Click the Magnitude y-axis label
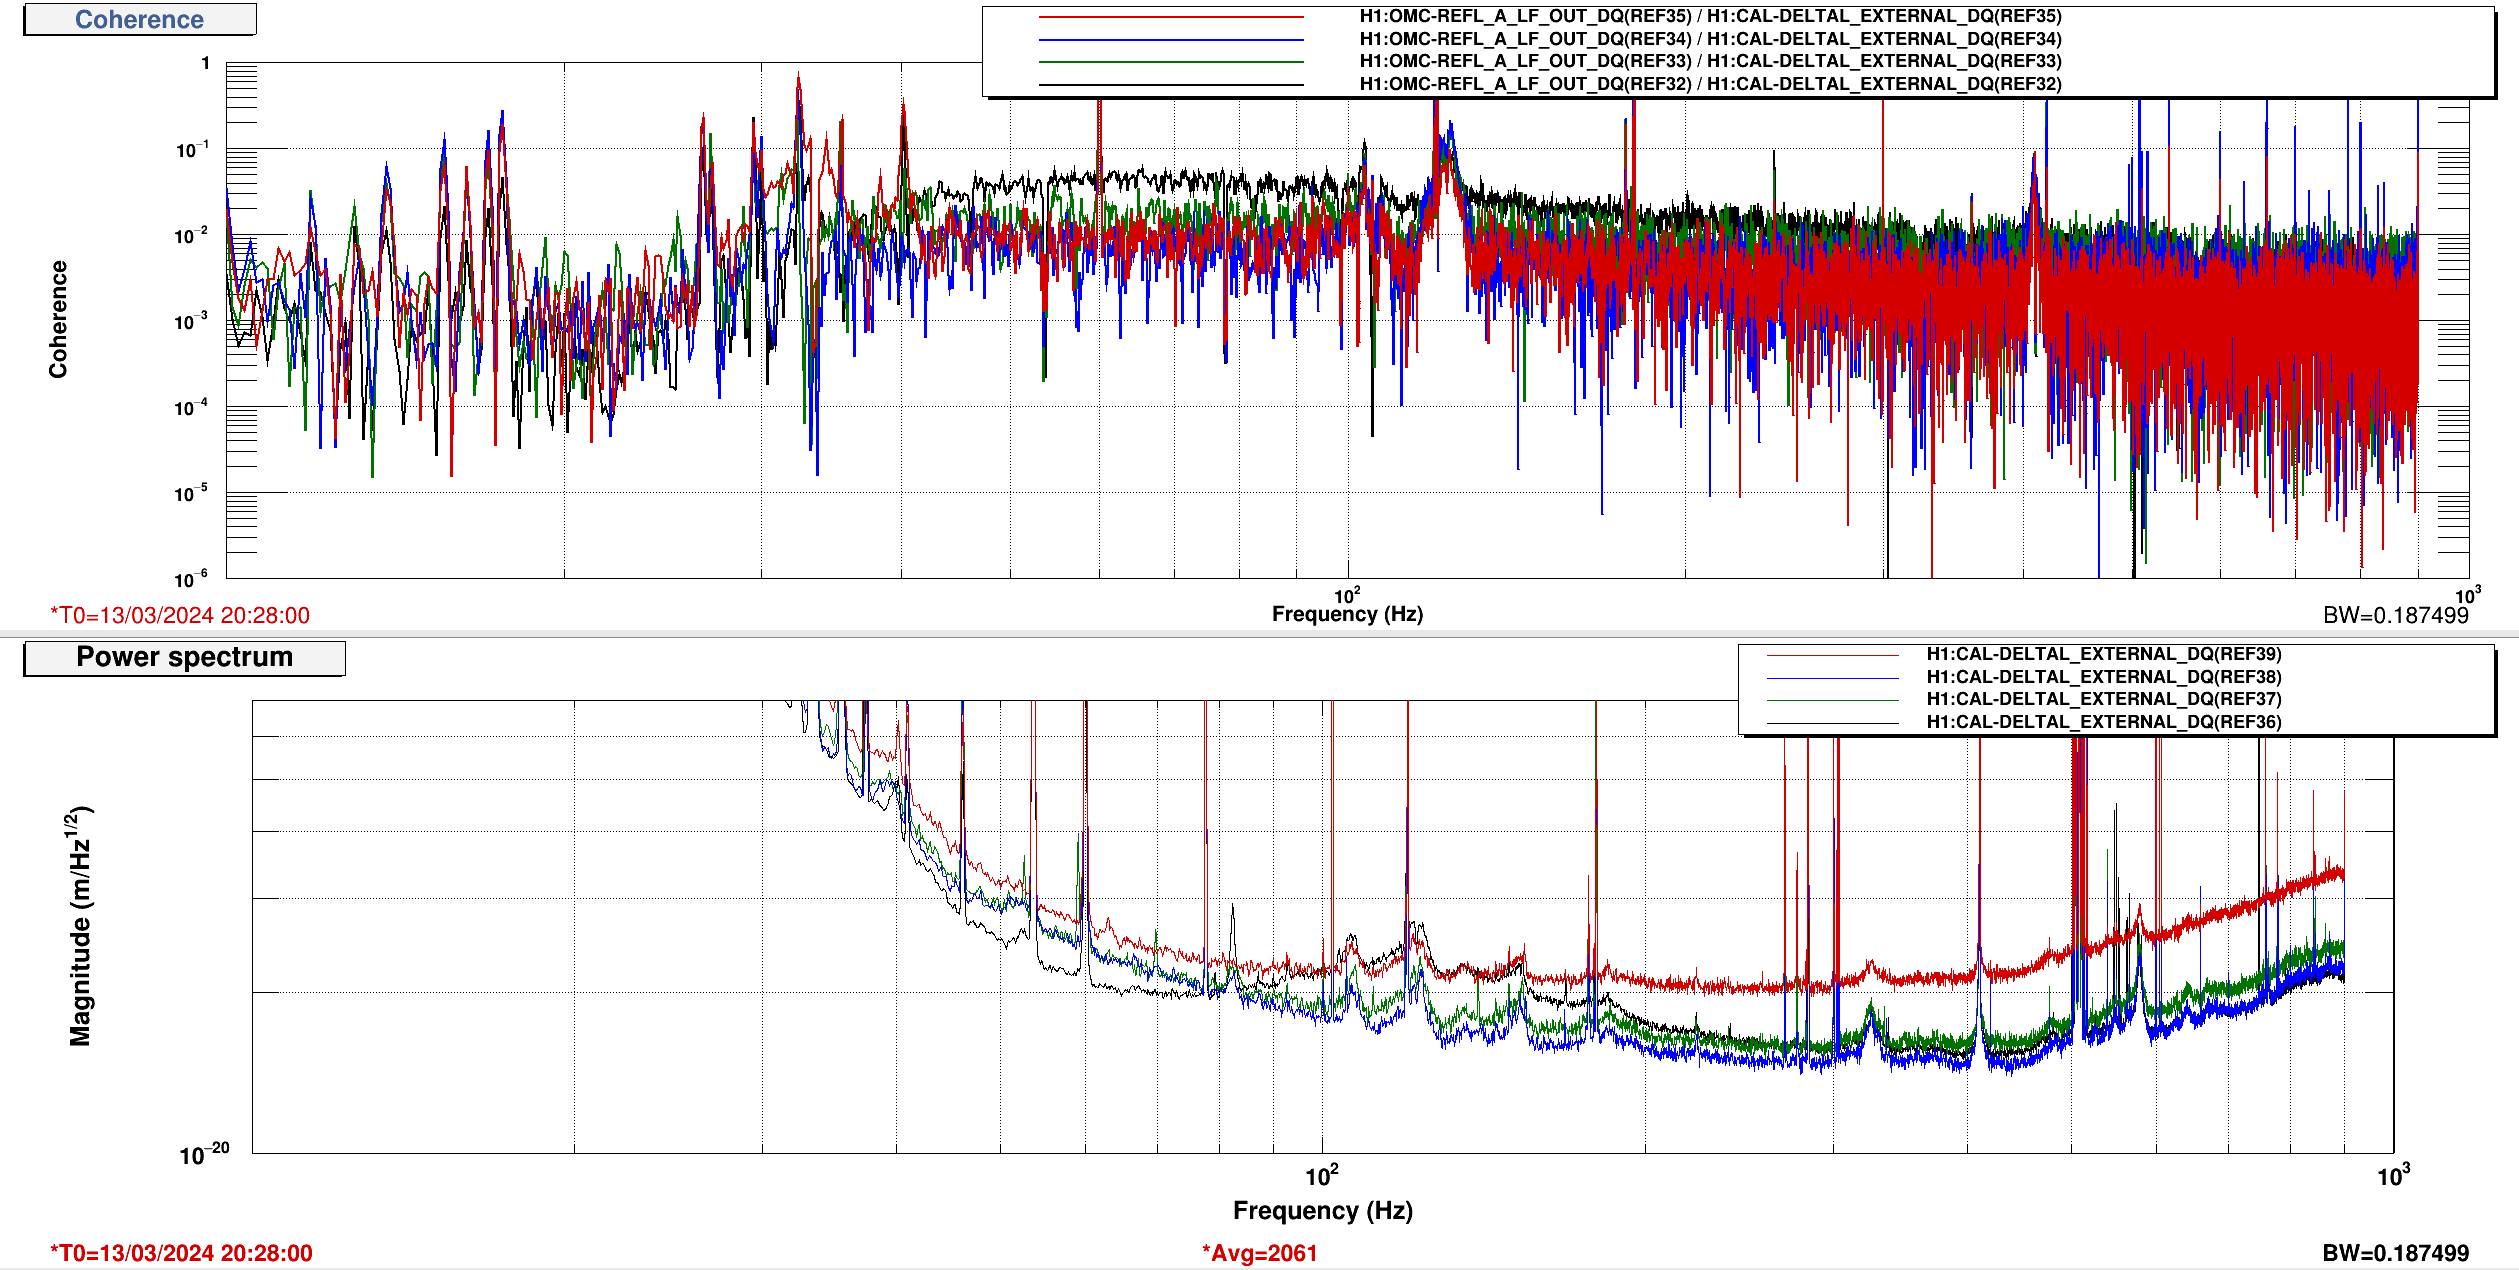Screen dimensions: 2519x1270 click(x=80, y=925)
